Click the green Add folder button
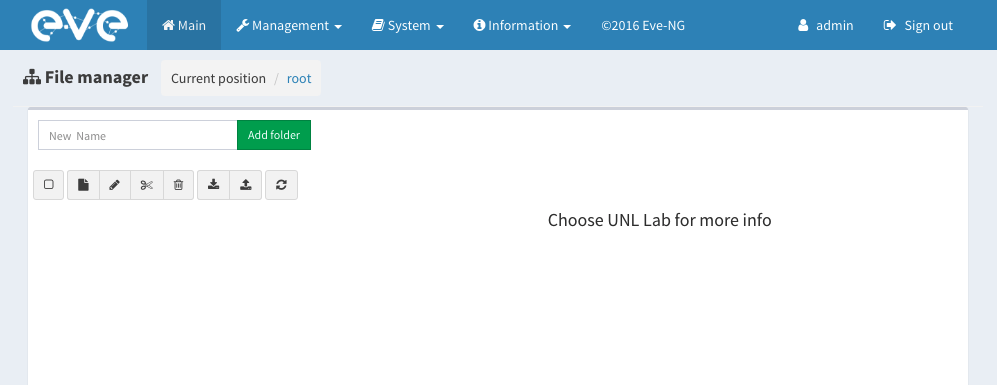 tap(274, 135)
